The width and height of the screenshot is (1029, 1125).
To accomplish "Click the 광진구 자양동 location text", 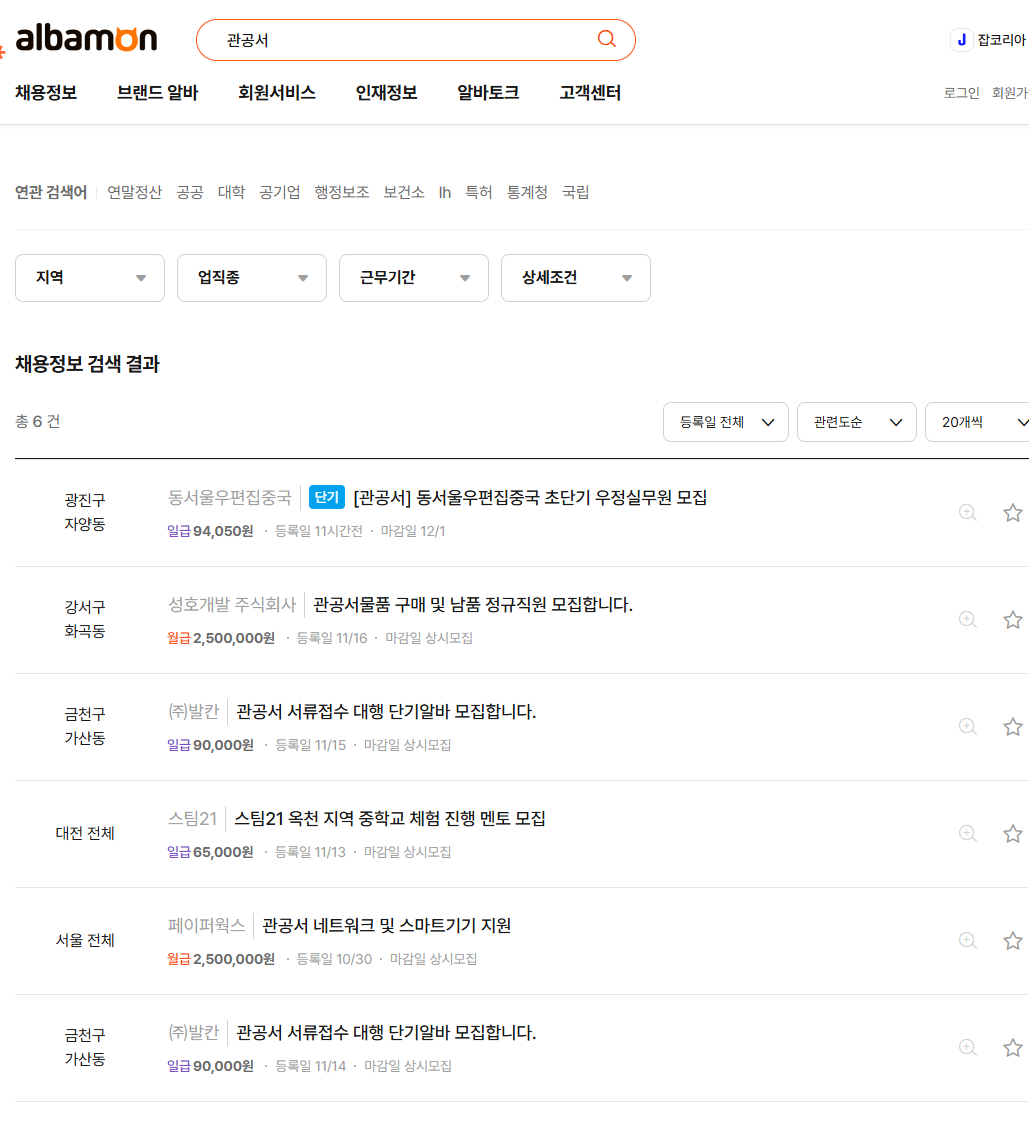I will tap(85, 512).
